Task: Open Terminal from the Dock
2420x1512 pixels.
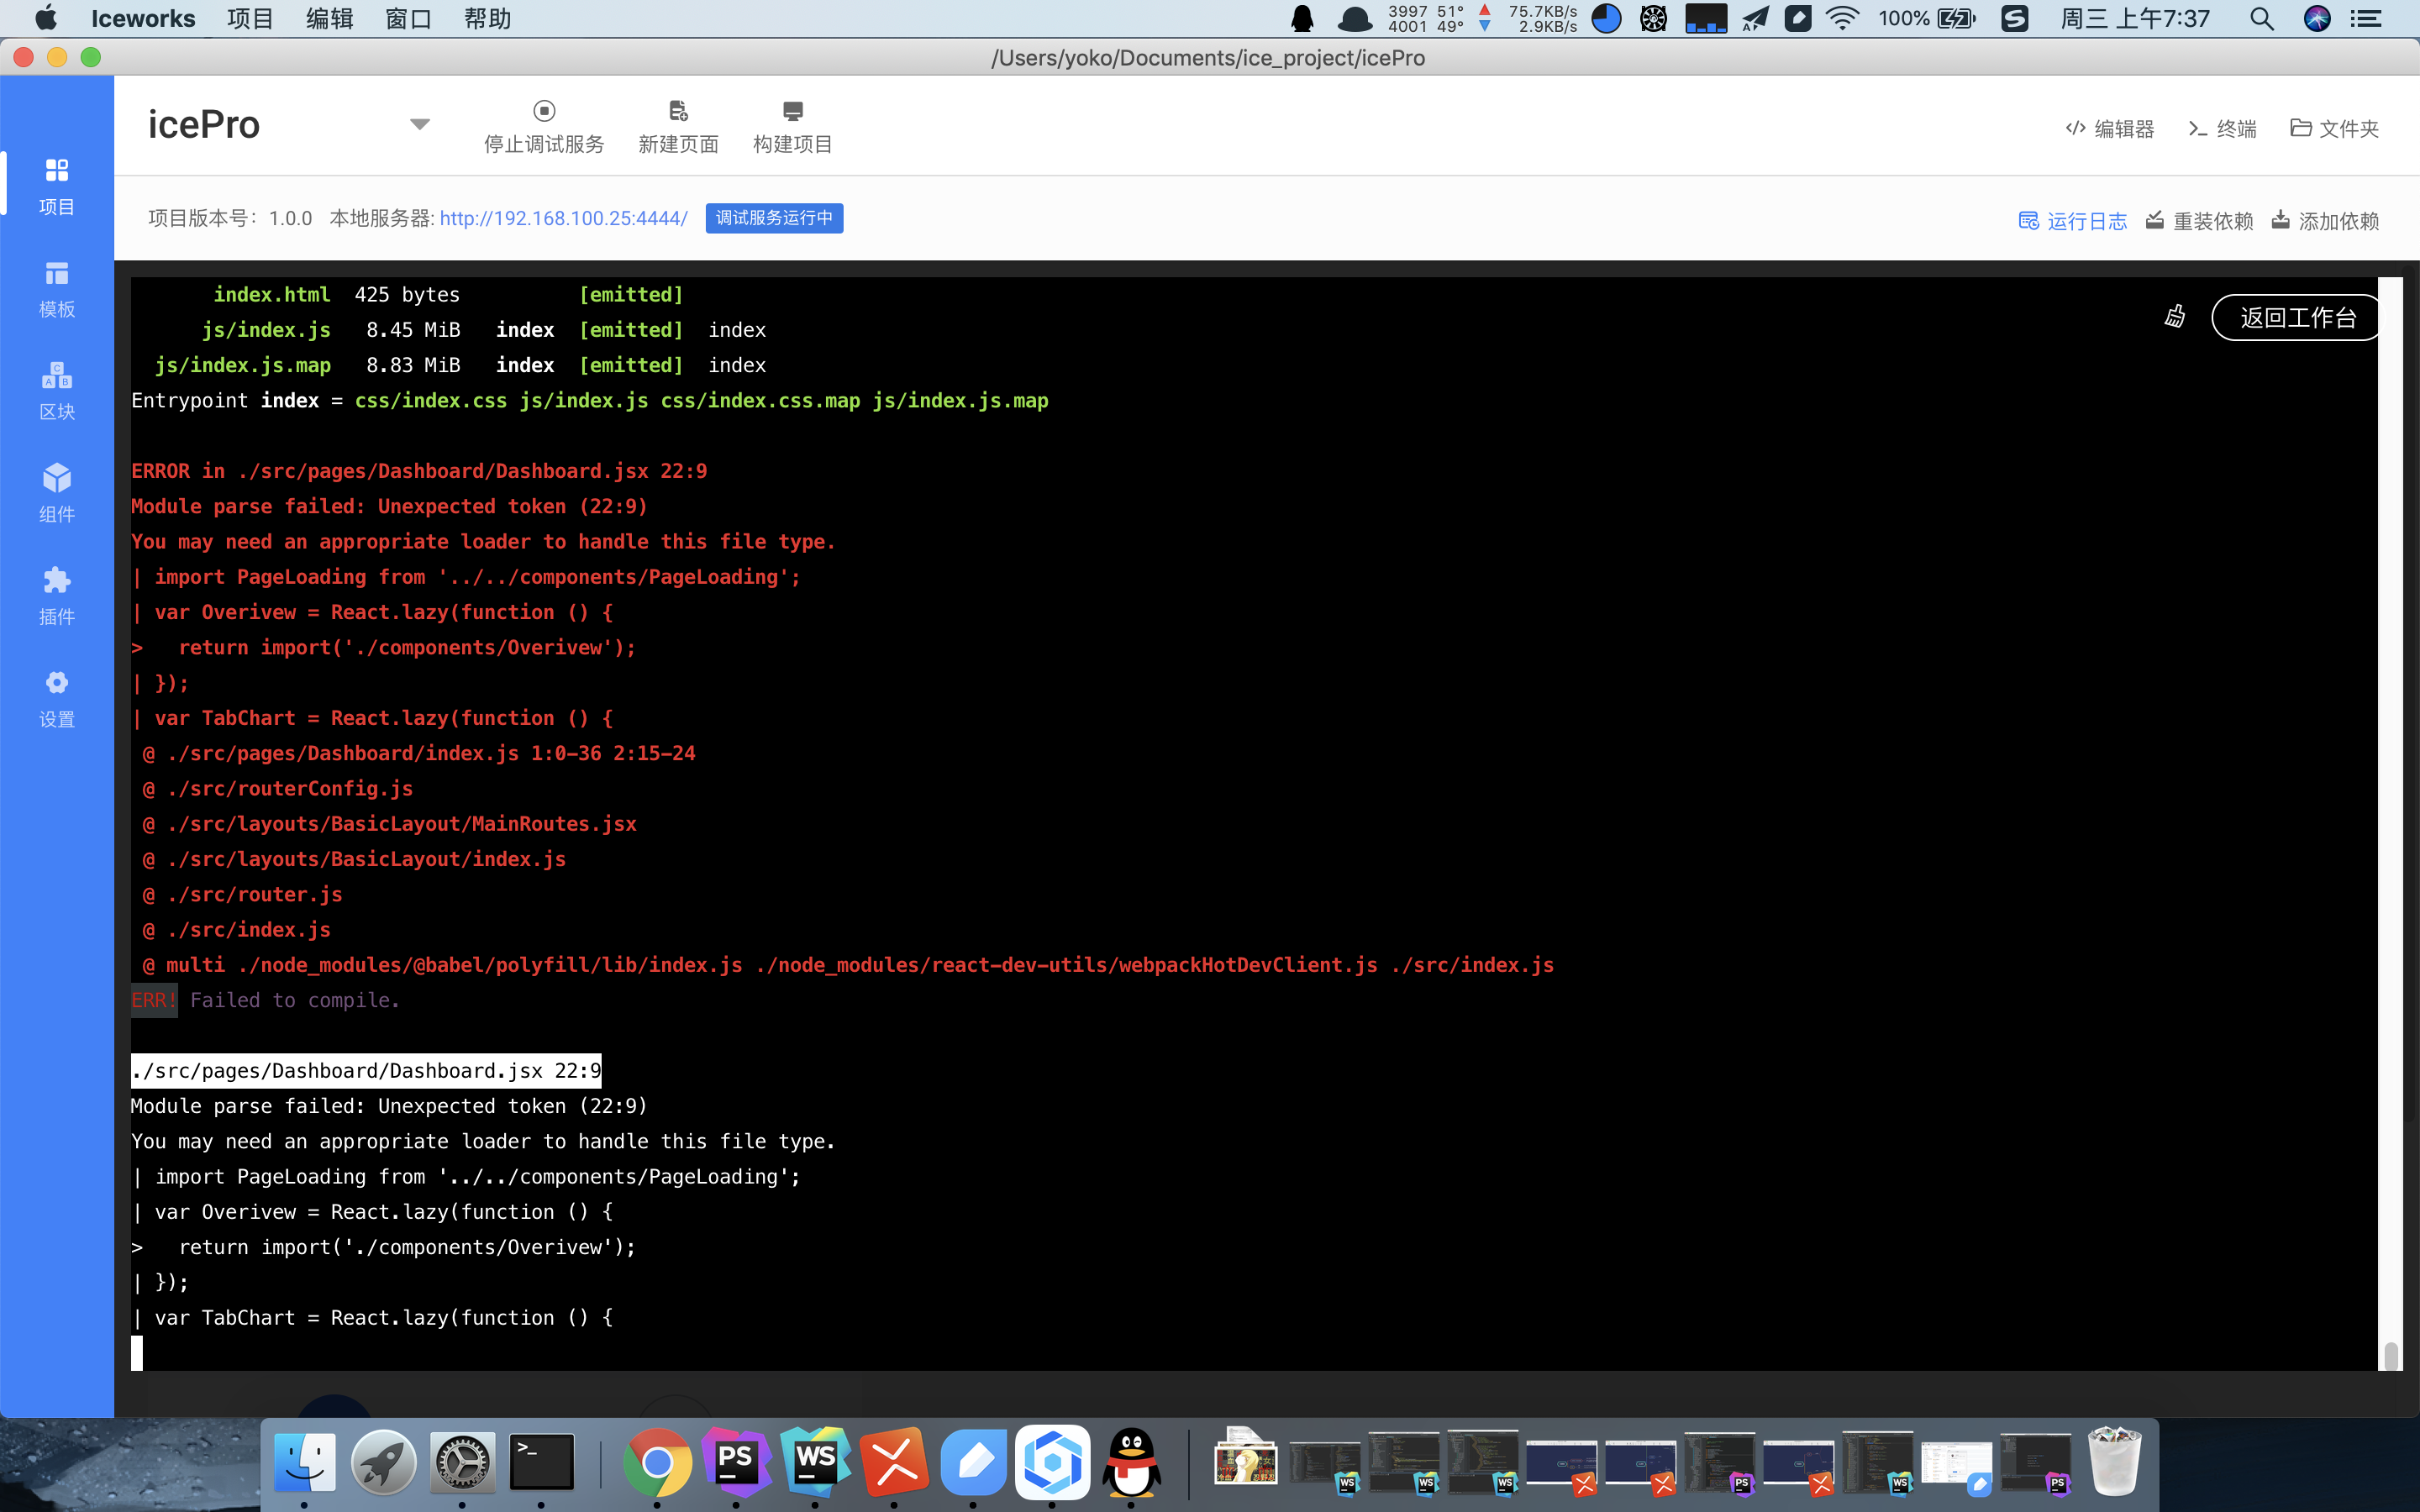Action: (x=541, y=1463)
